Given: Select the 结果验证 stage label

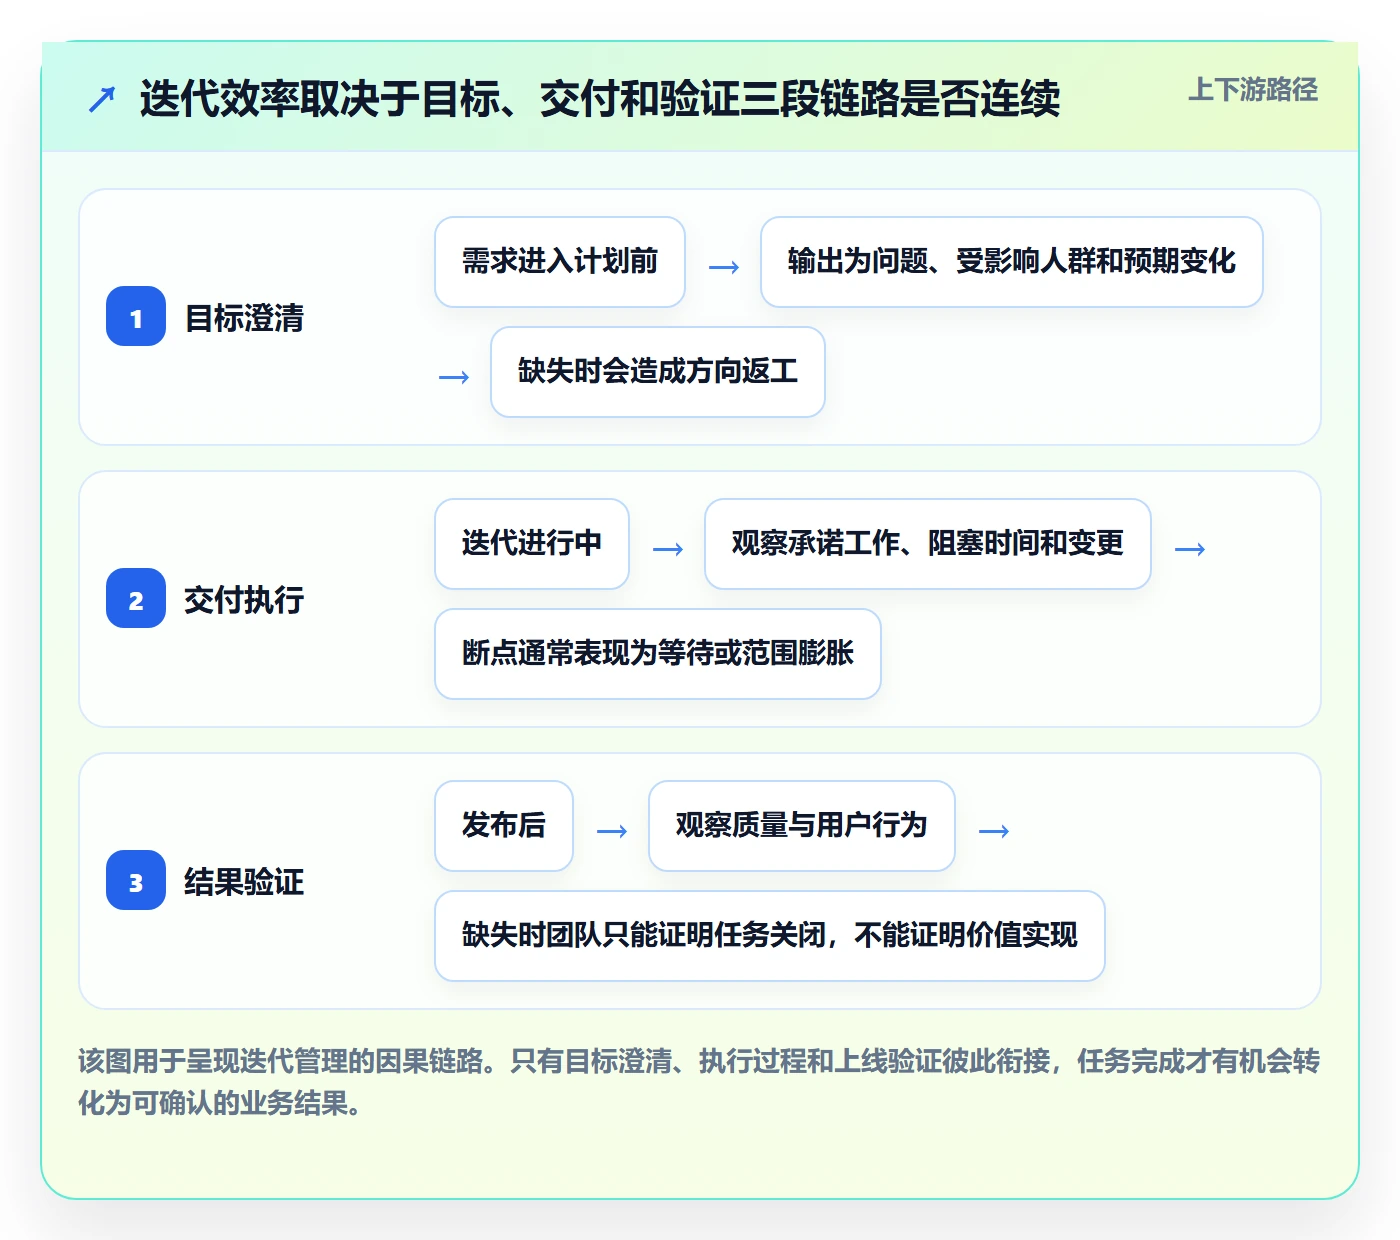Looking at the screenshot, I should (244, 882).
